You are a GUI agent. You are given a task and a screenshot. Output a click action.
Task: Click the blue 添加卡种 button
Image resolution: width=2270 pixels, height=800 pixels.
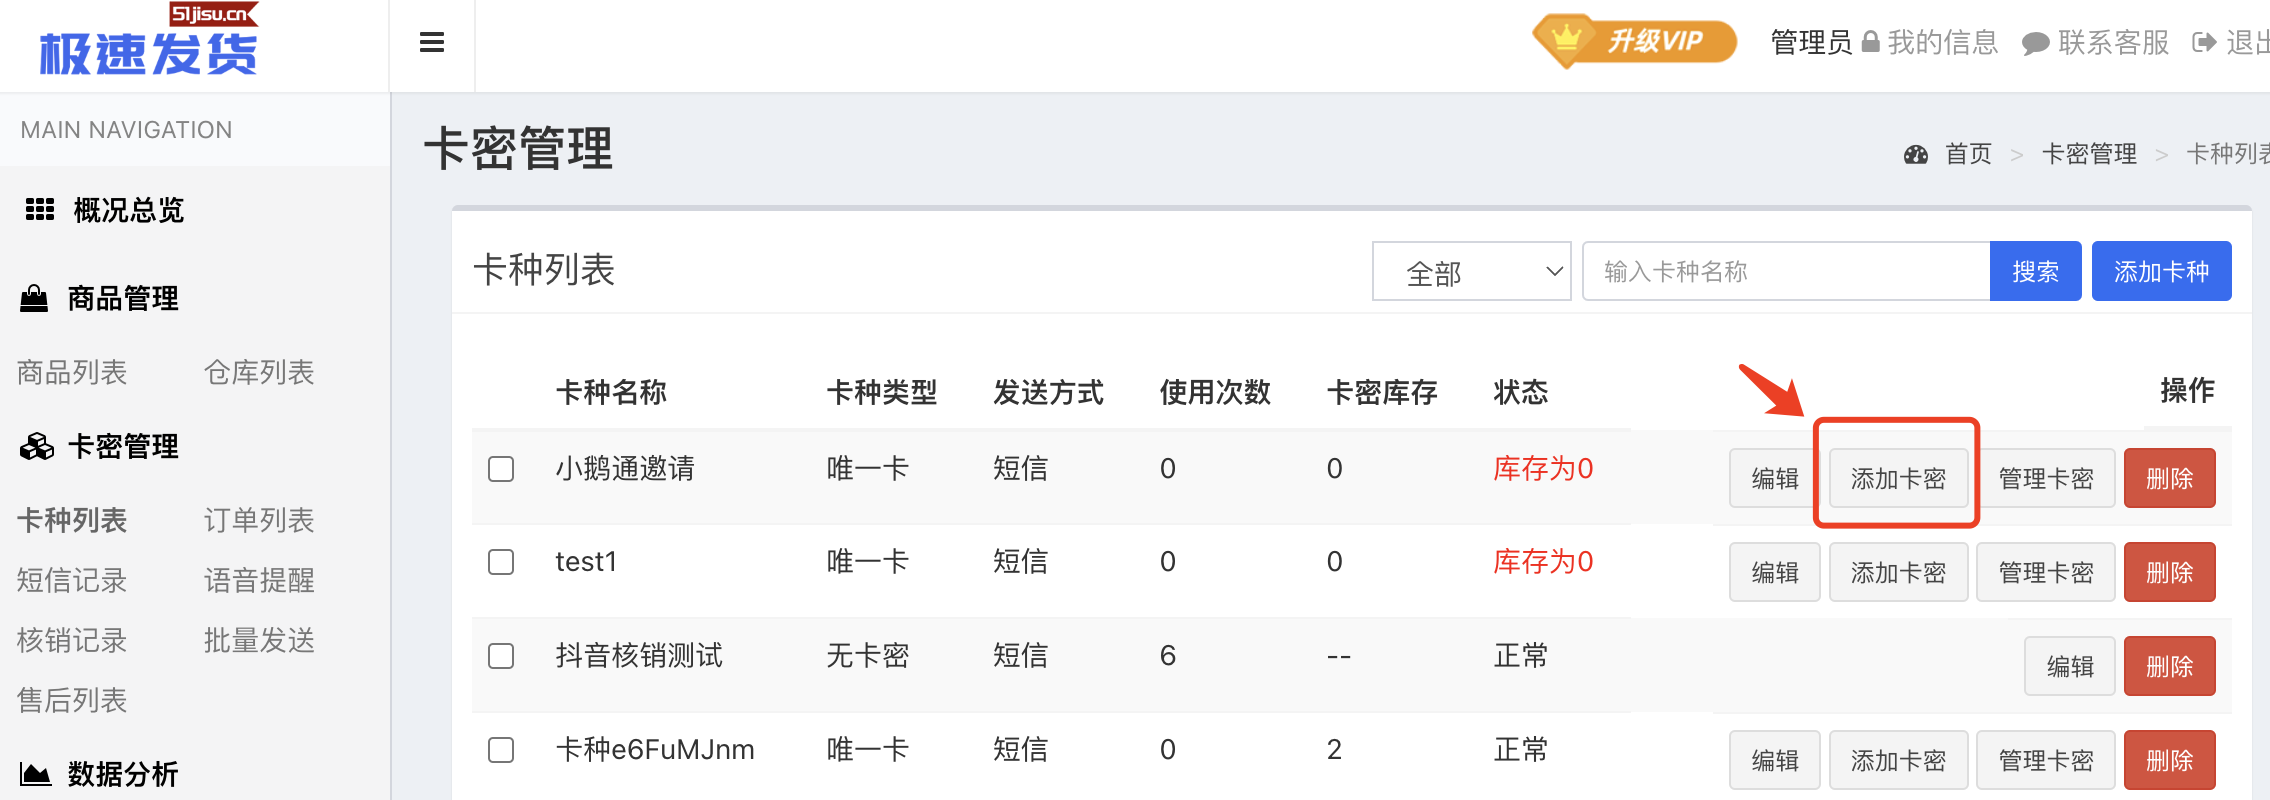2161,271
